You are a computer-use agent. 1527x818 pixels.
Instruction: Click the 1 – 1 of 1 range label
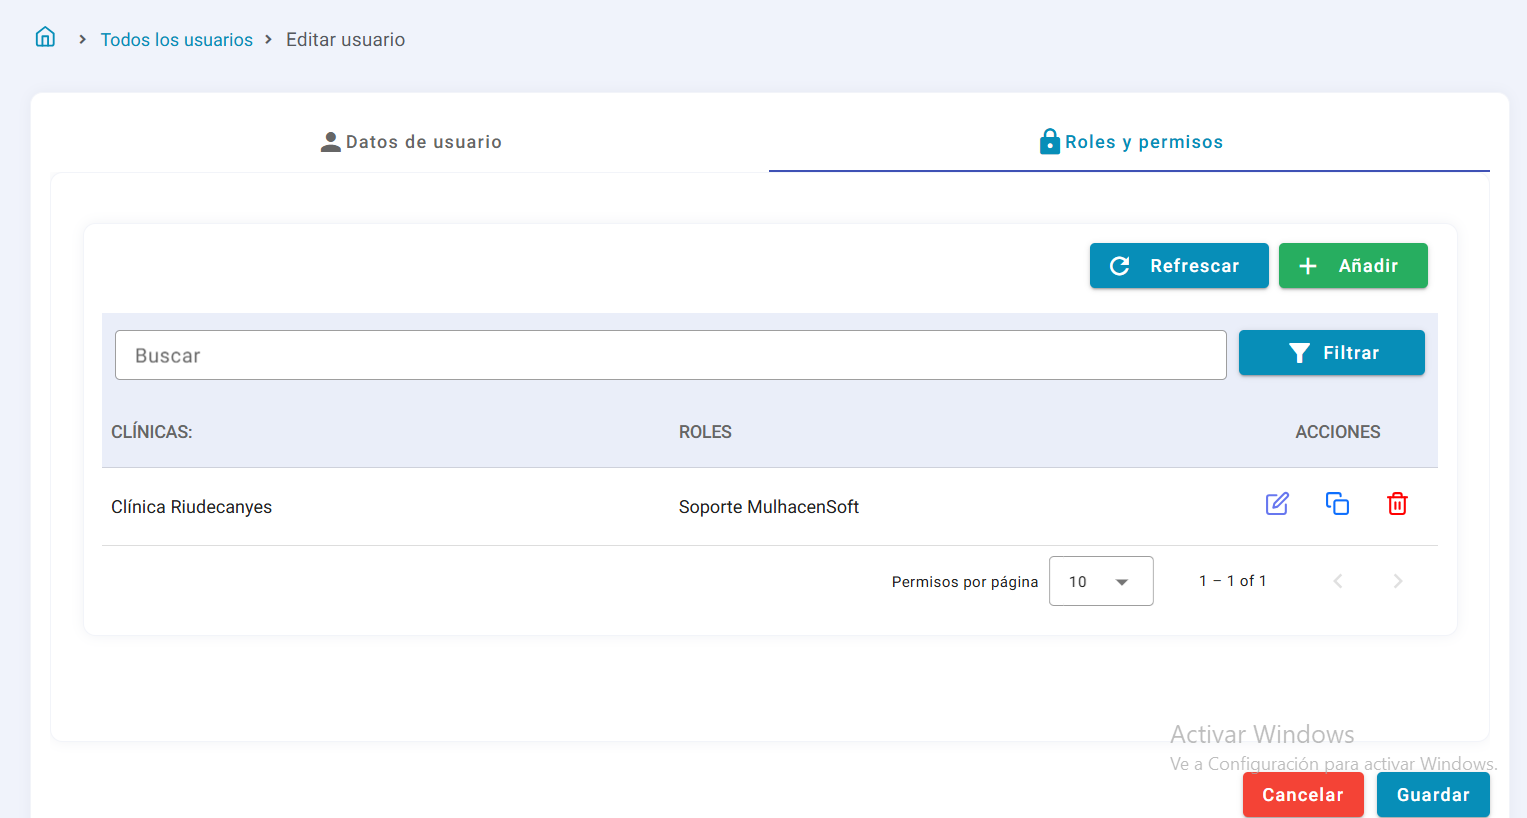pos(1233,581)
